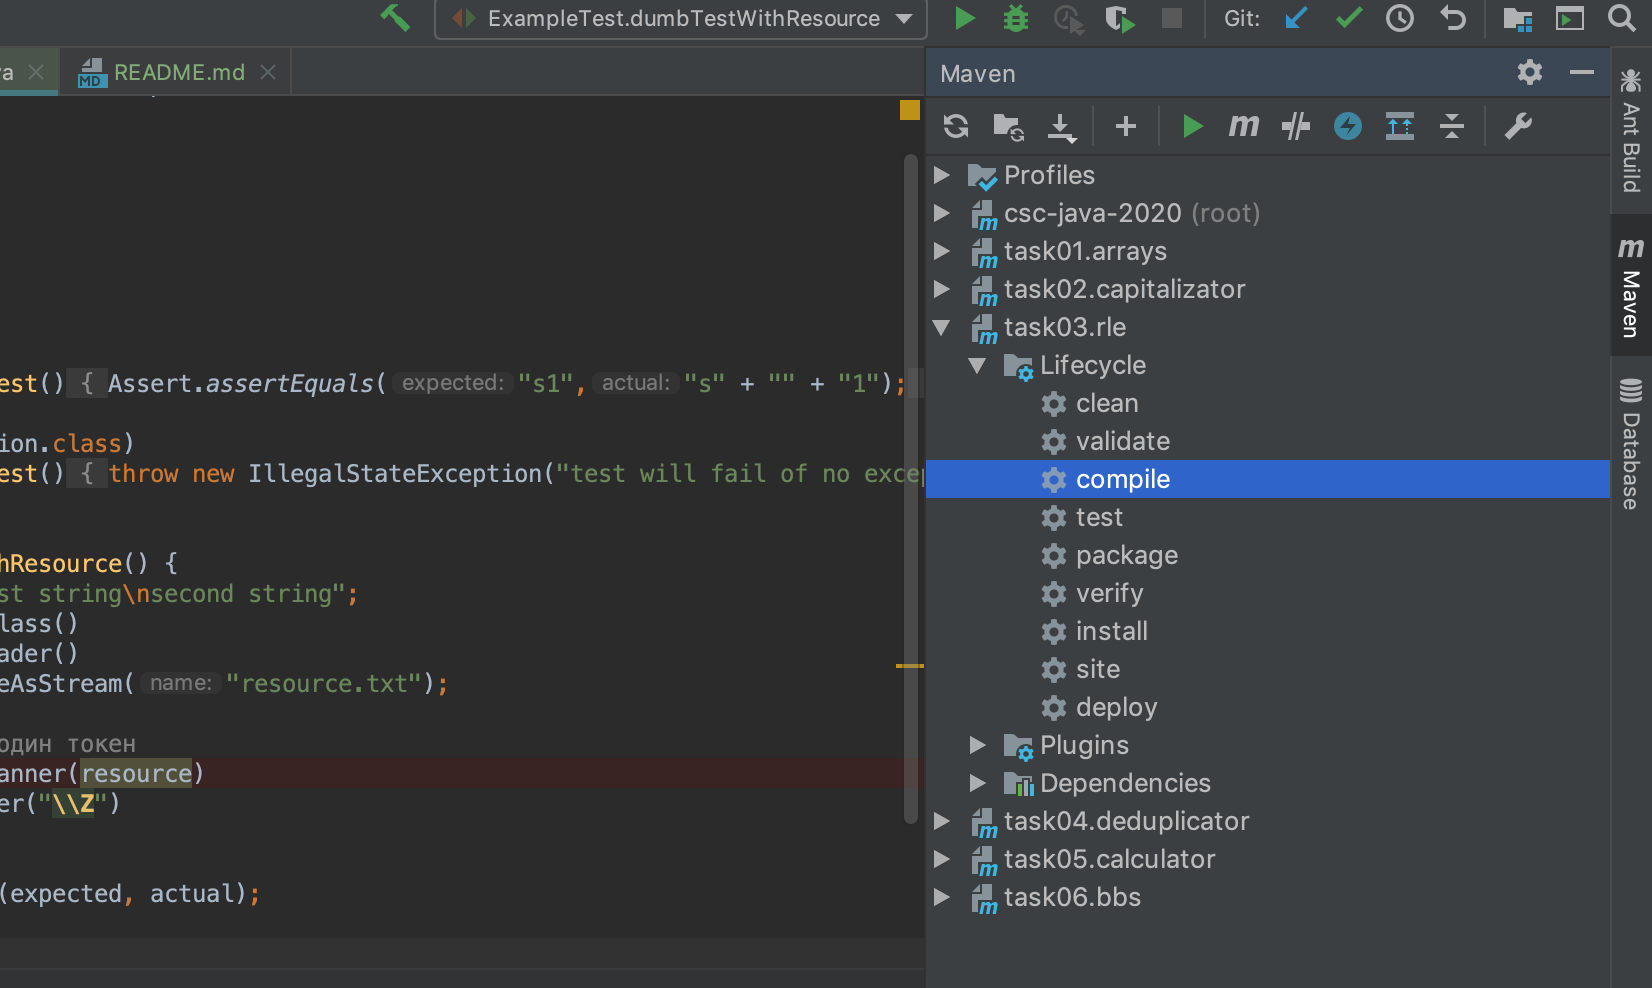This screenshot has width=1652, height=988.
Task: Click the profiler run icon in the top toolbar
Action: (1068, 19)
